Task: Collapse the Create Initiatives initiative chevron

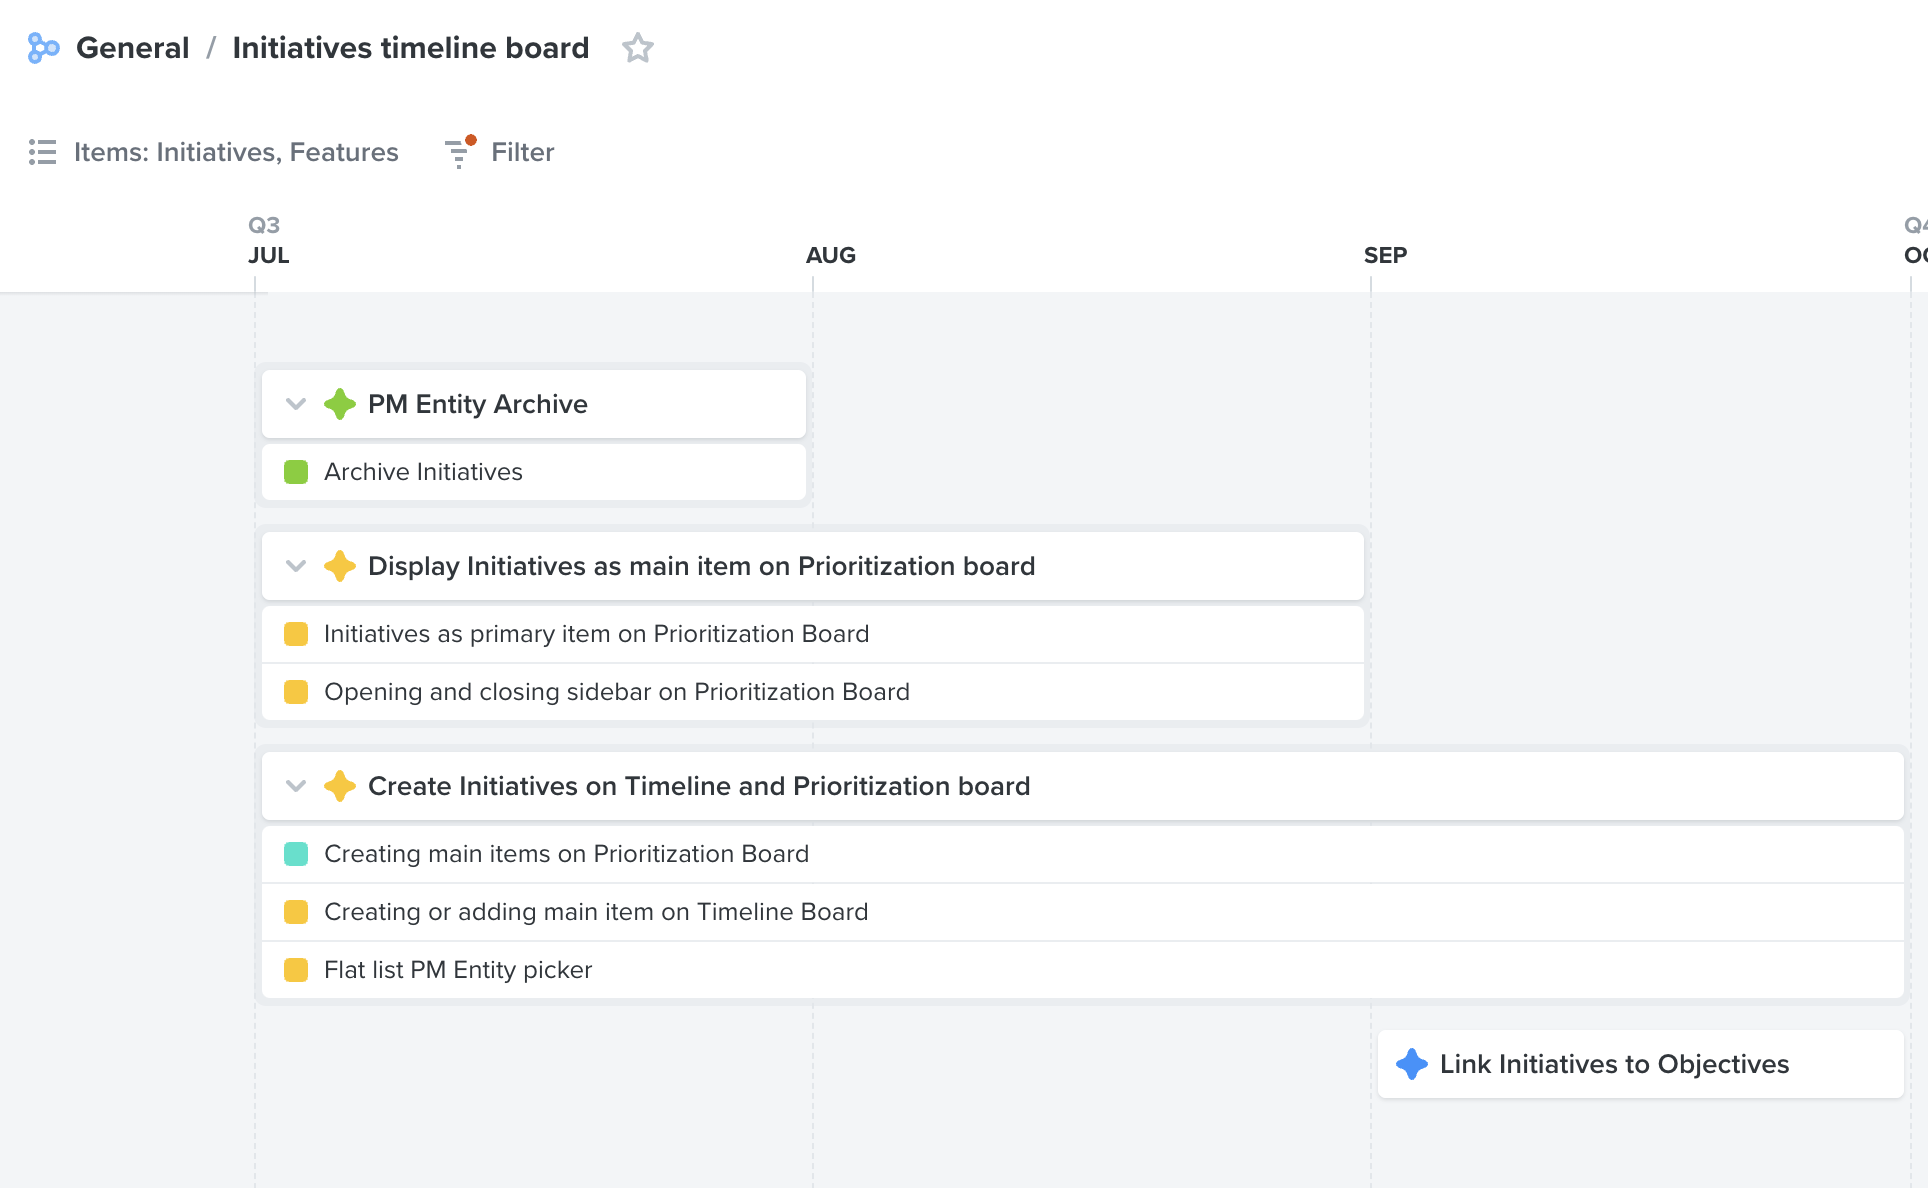Action: coord(295,786)
